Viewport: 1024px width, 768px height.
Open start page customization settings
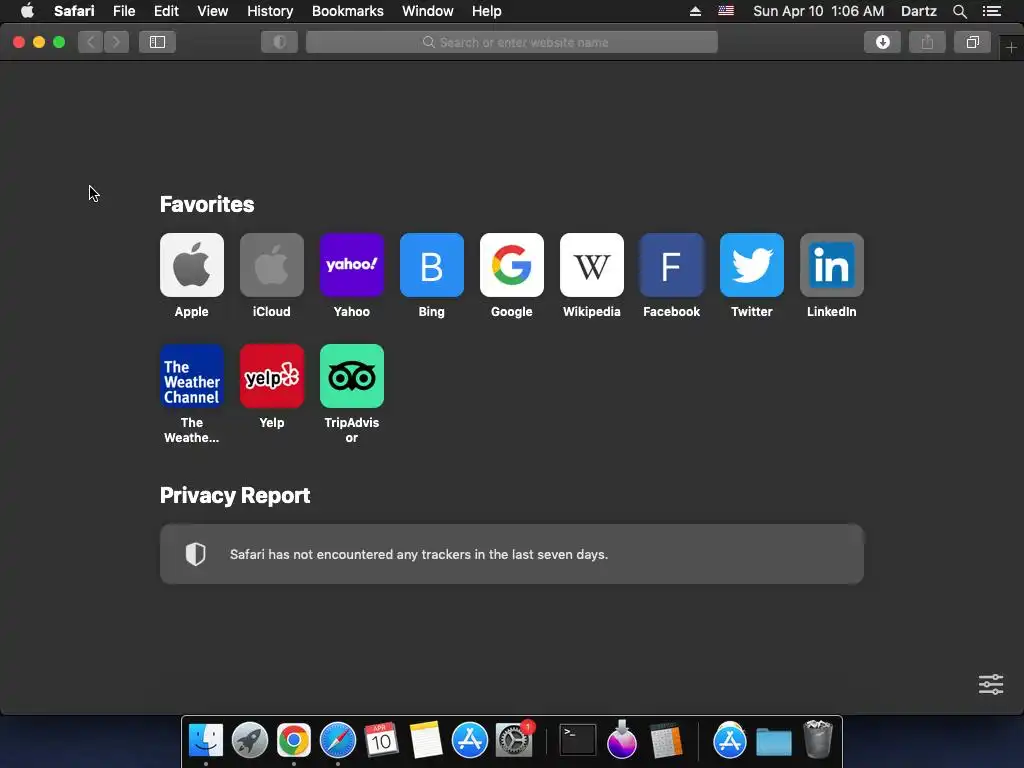[991, 684]
